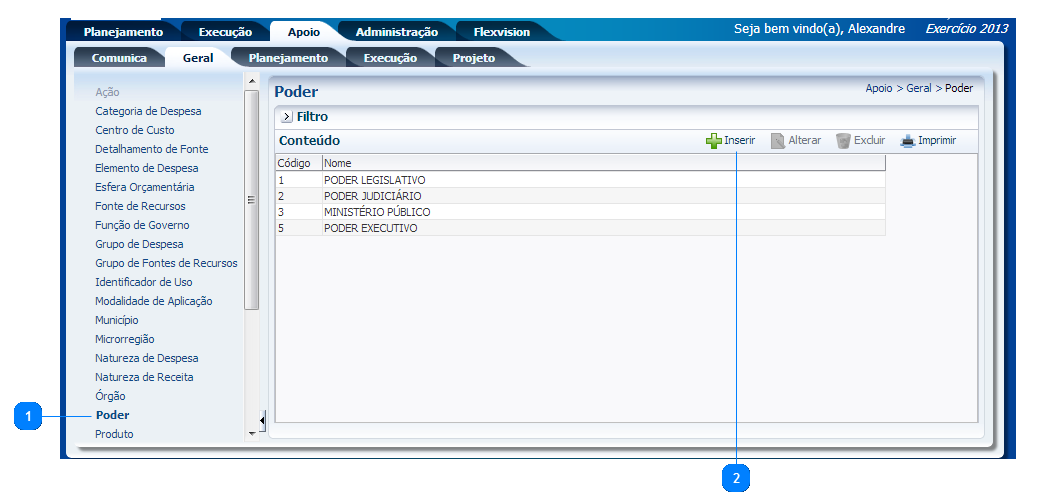The width and height of the screenshot is (1054, 502).
Task: Open the Flexvision tab
Action: pyautogui.click(x=501, y=32)
